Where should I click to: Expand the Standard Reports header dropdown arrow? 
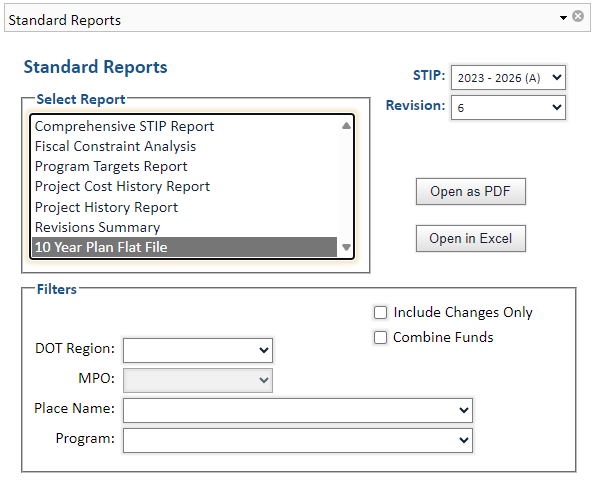tap(563, 17)
